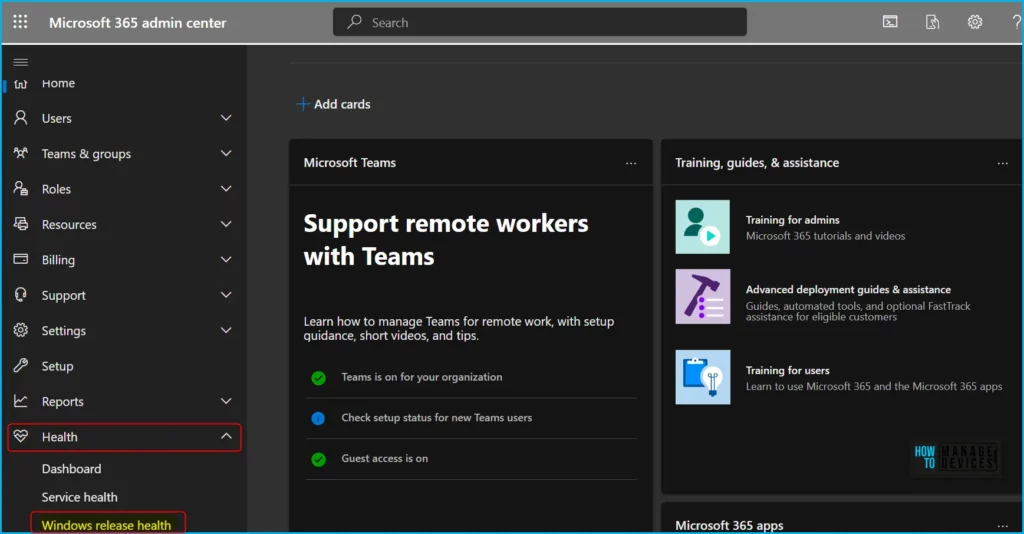
Task: Click the Teams & groups icon
Action: (21, 153)
